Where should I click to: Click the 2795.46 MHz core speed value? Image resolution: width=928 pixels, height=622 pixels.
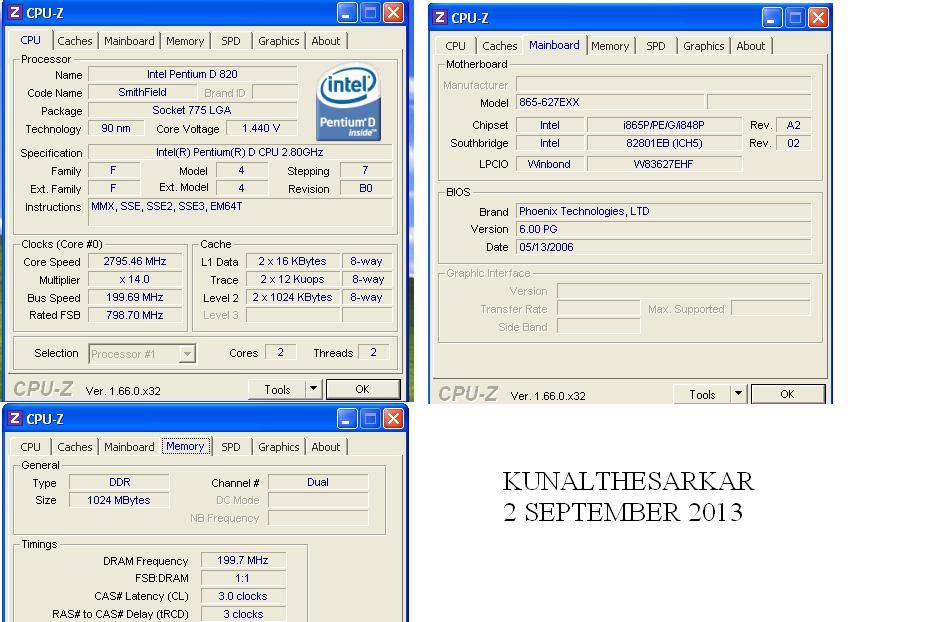coord(135,261)
